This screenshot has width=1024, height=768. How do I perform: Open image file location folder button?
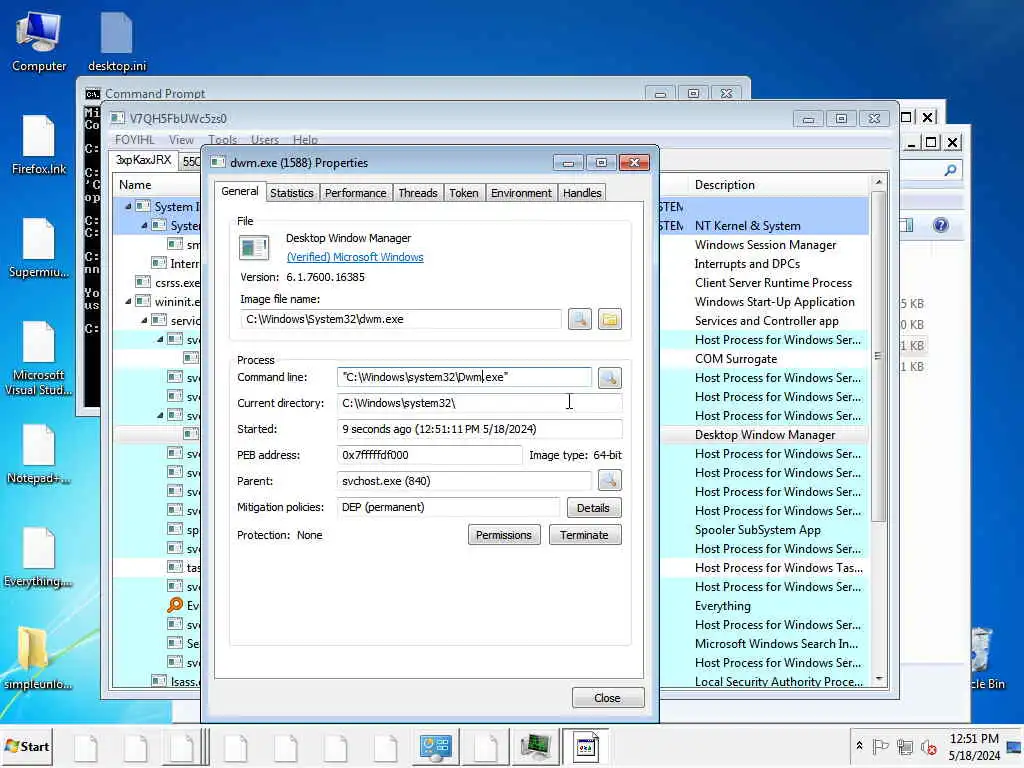tap(609, 319)
